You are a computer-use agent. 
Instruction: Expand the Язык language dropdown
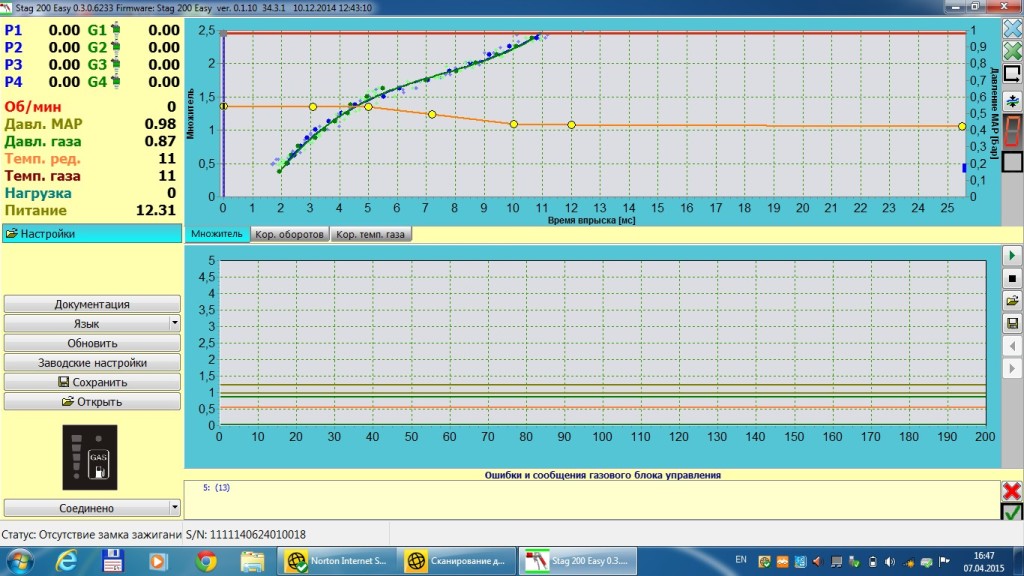[x=174, y=324]
